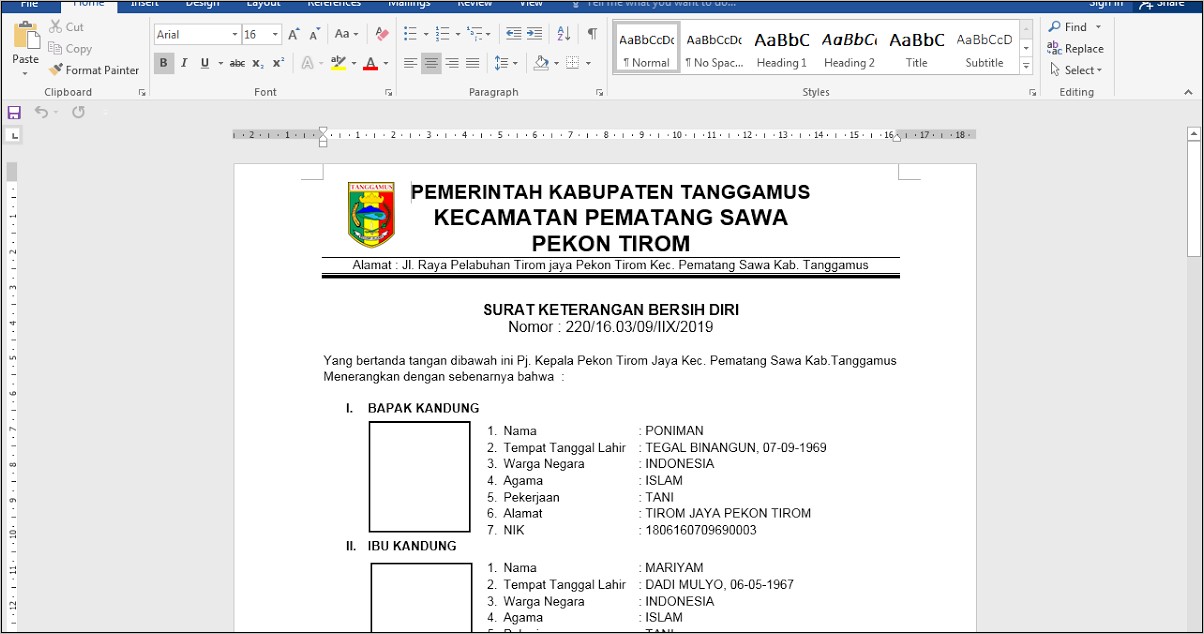Apply text effects and typography

306,63
